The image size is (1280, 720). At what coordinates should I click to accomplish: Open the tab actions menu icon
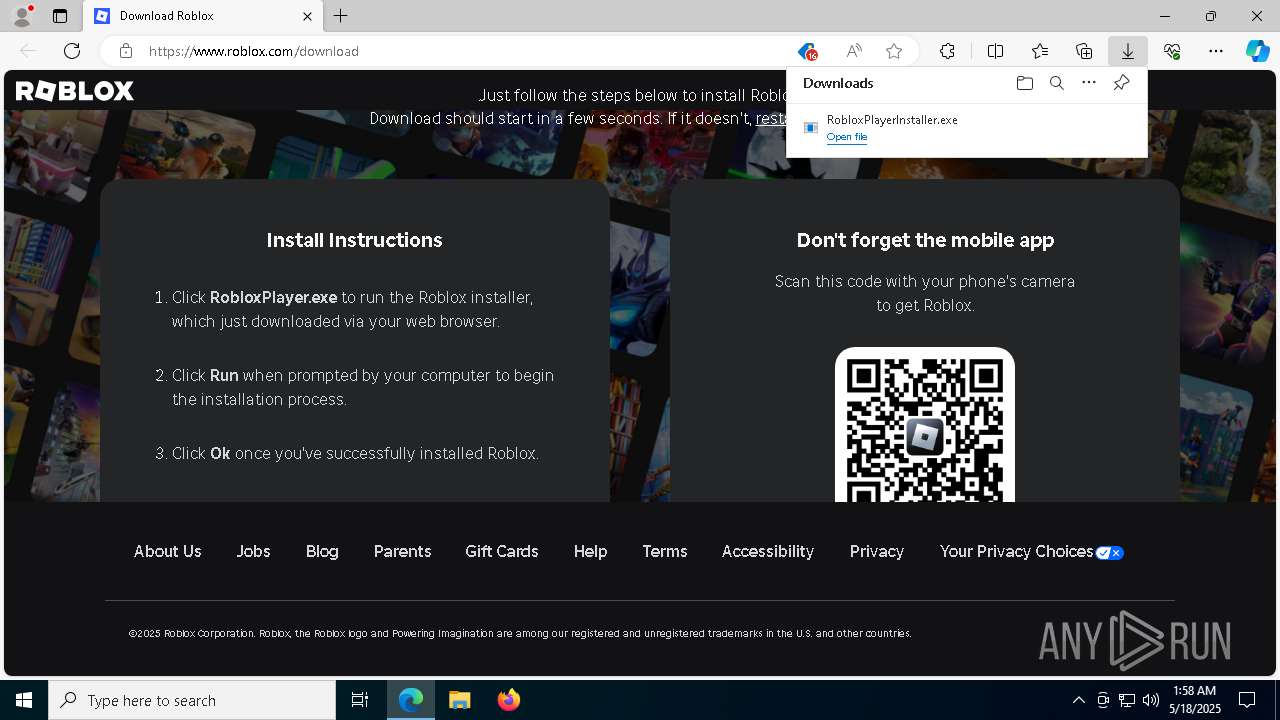[x=60, y=16]
